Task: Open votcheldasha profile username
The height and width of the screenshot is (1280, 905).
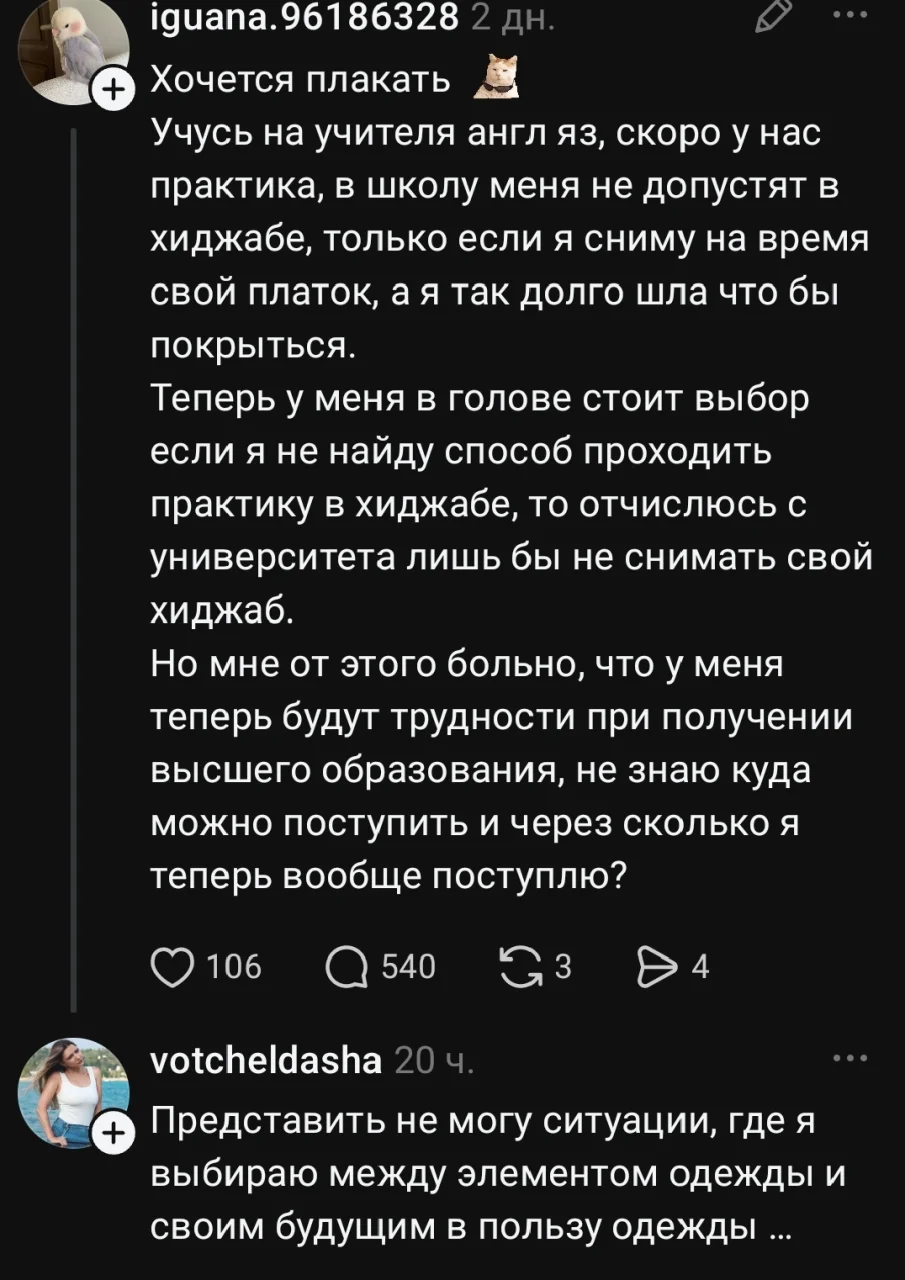Action: tap(265, 1060)
